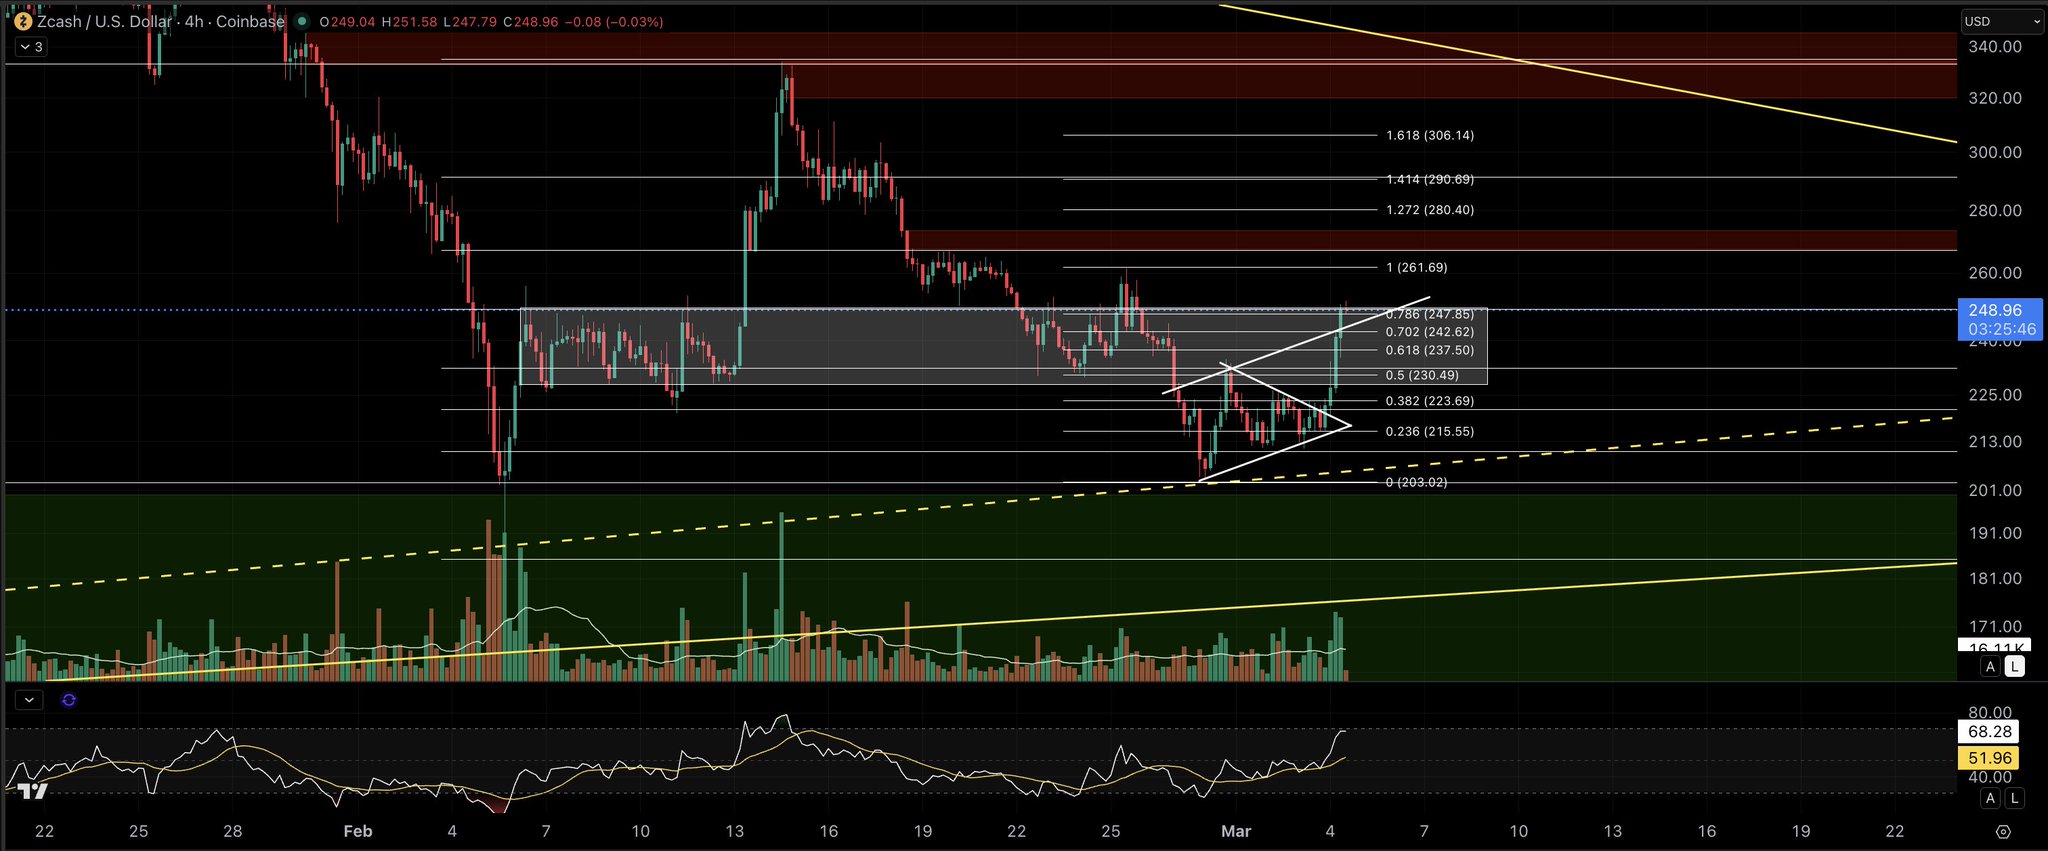This screenshot has height=851, width=2048.
Task: Toggle auto scale A on RSI pane
Action: coord(1990,798)
